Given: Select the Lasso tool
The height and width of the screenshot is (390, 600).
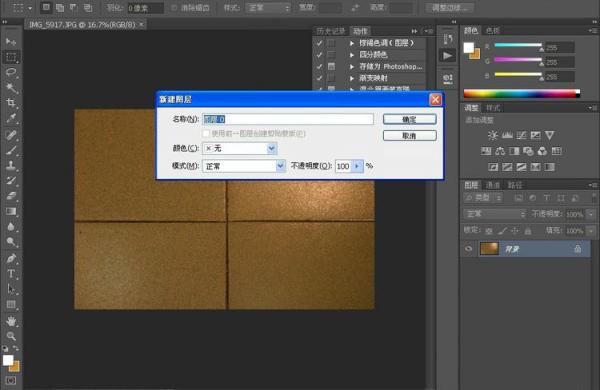Looking at the screenshot, I should 11,72.
